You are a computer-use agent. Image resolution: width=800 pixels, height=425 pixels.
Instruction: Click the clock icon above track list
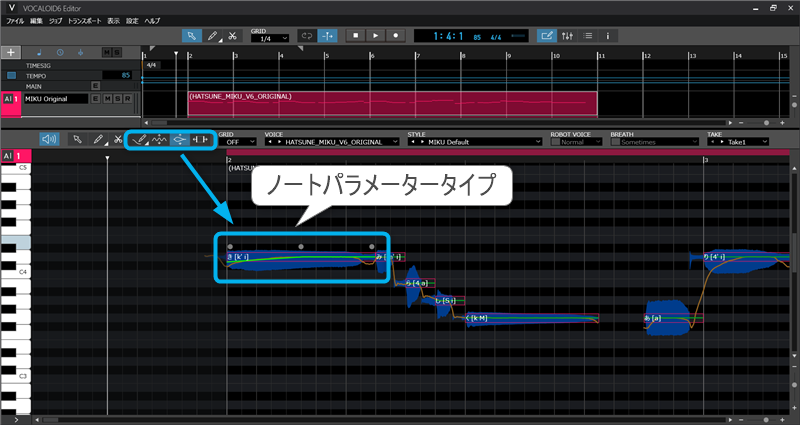pyautogui.click(x=60, y=53)
